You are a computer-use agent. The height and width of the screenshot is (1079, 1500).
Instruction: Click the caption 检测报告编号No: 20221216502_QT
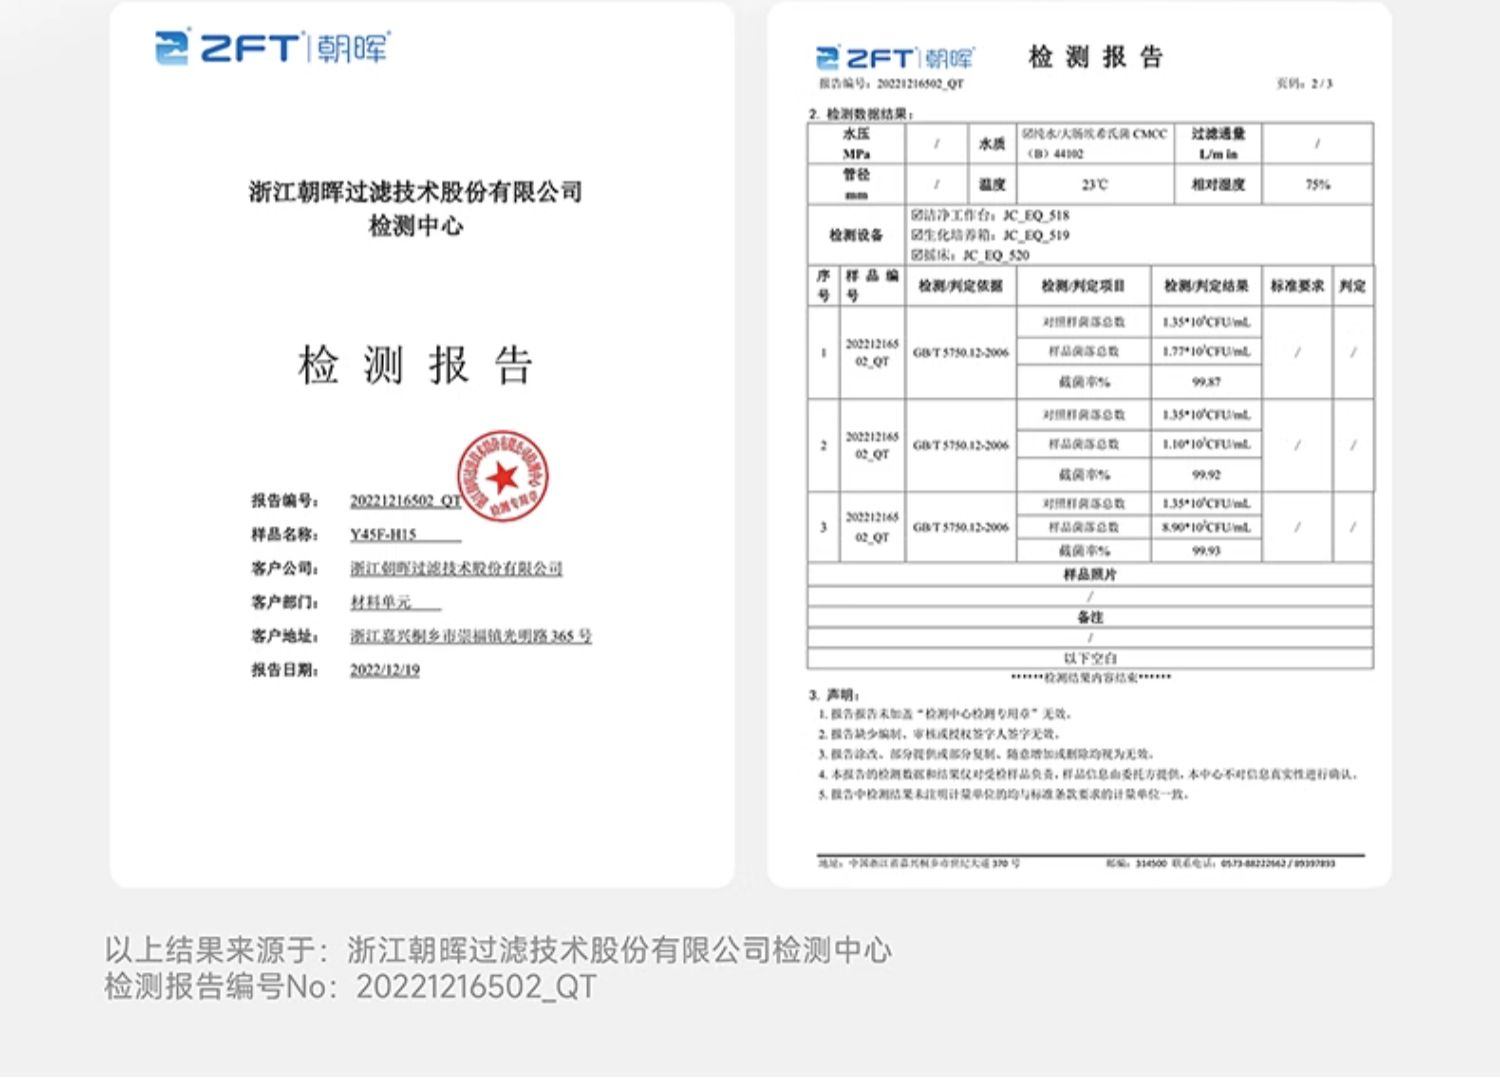pyautogui.click(x=351, y=987)
